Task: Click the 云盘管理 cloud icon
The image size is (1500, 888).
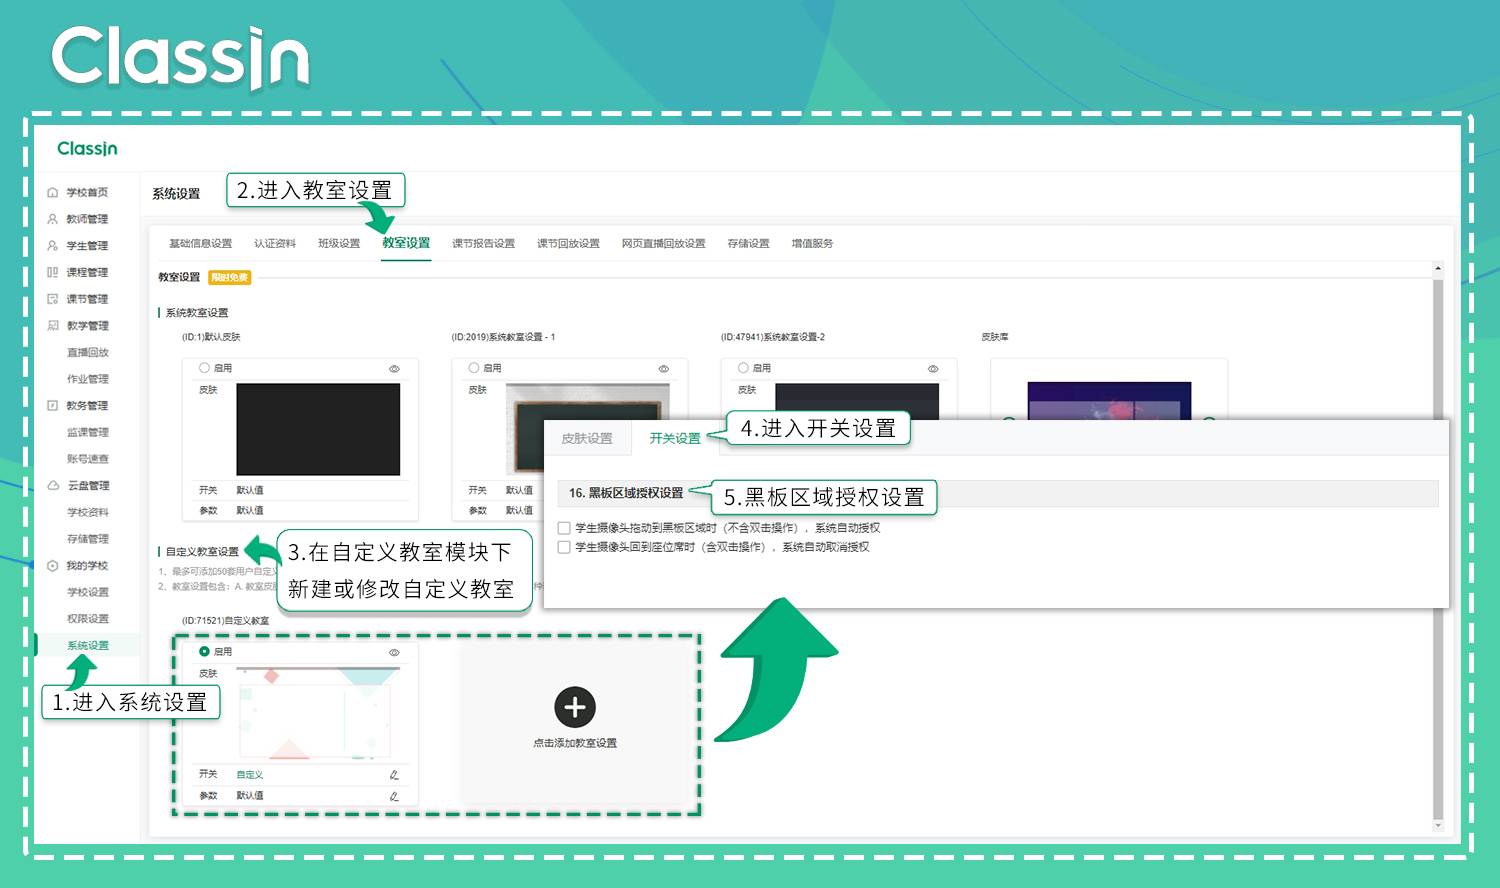Action: coord(53,485)
